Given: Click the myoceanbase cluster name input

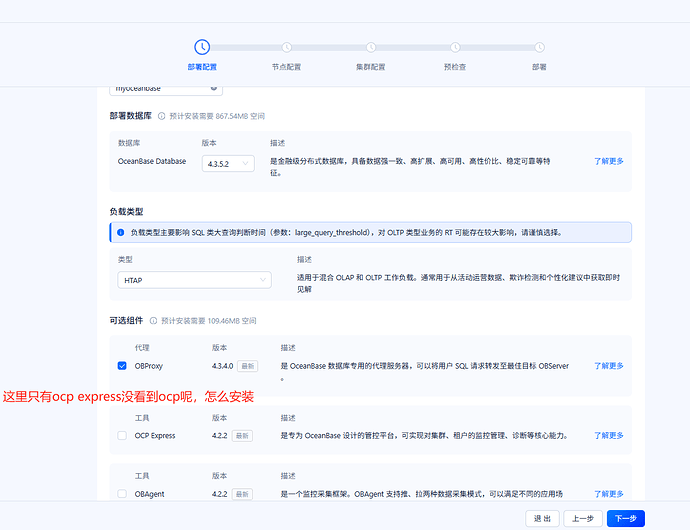Looking at the screenshot, I should click(x=166, y=89).
